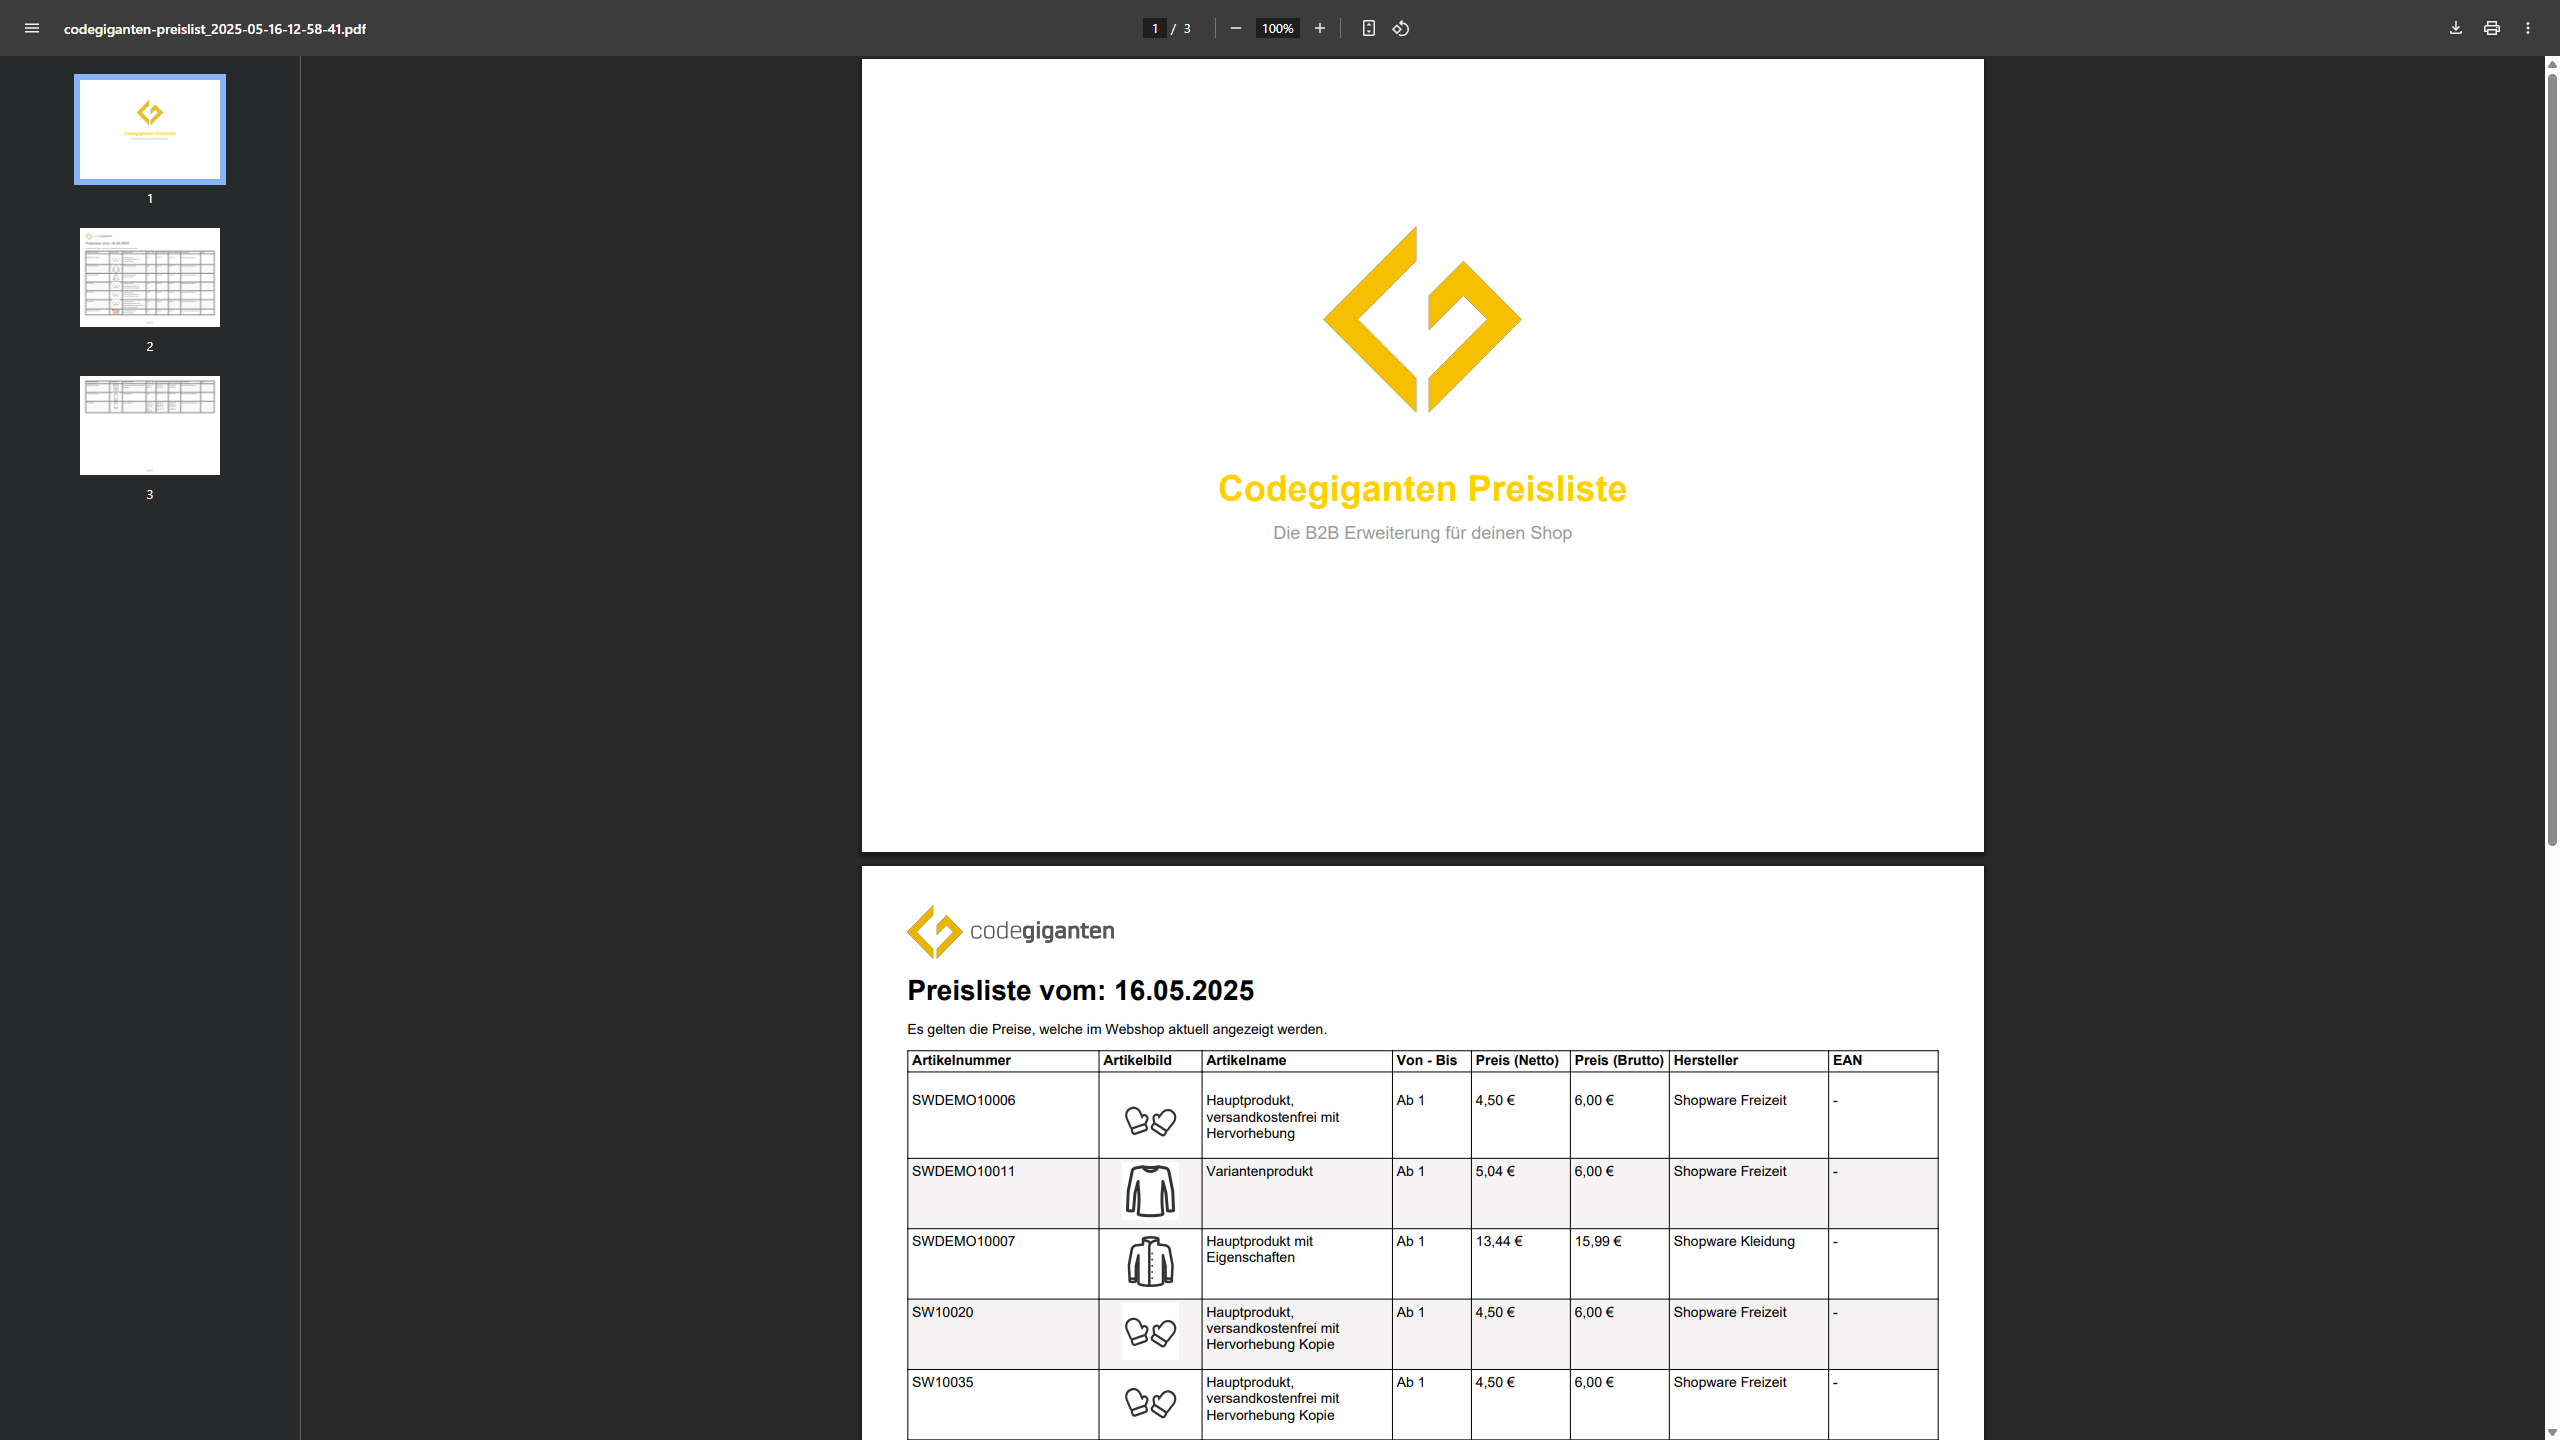
Task: Print the PDF document
Action: pos(2492,28)
